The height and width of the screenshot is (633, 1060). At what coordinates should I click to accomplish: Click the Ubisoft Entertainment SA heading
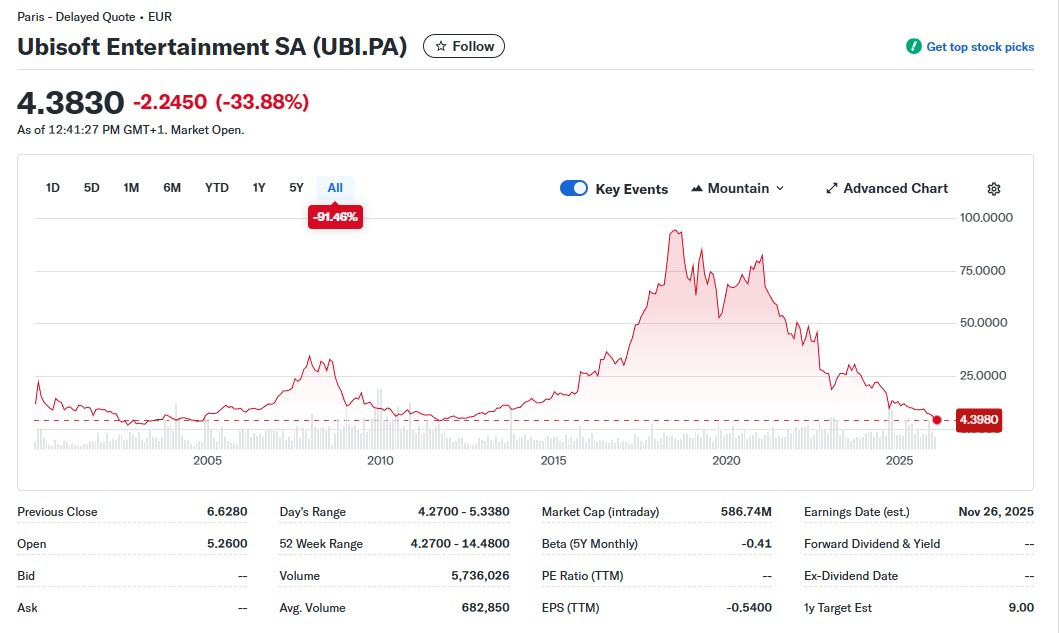pyautogui.click(x=212, y=47)
